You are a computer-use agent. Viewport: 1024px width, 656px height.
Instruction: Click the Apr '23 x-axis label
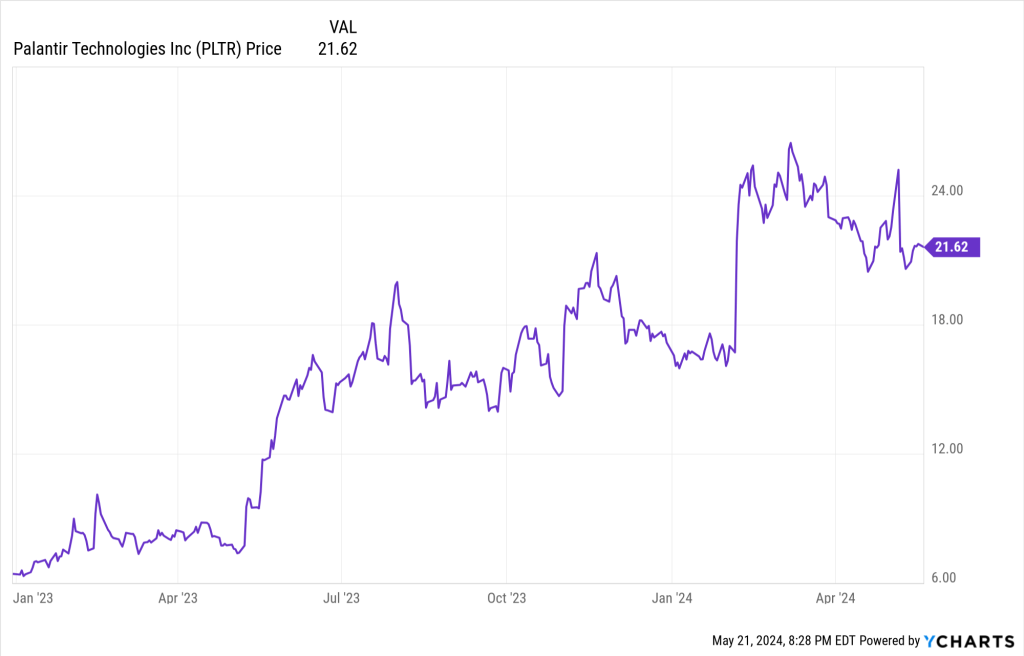click(x=177, y=599)
